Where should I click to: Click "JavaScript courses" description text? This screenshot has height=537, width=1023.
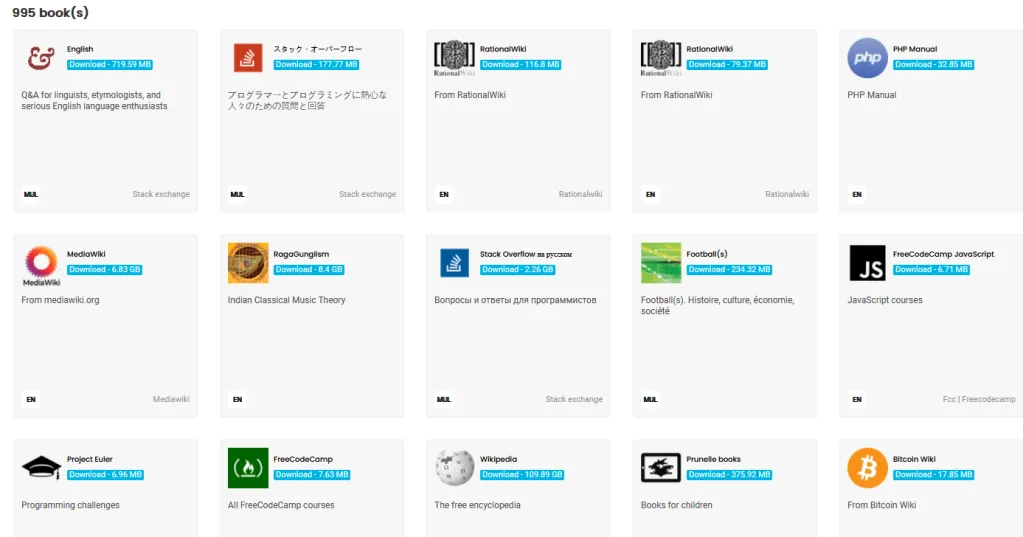pyautogui.click(x=885, y=300)
